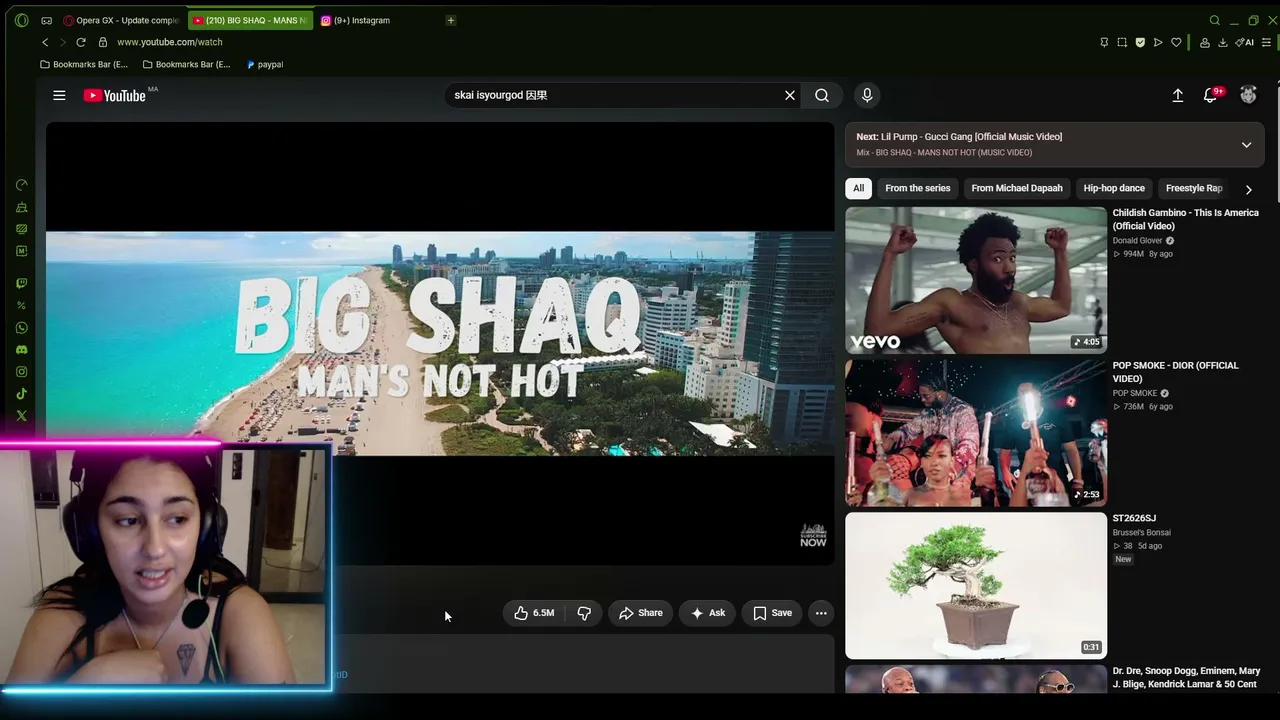Click the Share button under video

tap(641, 613)
